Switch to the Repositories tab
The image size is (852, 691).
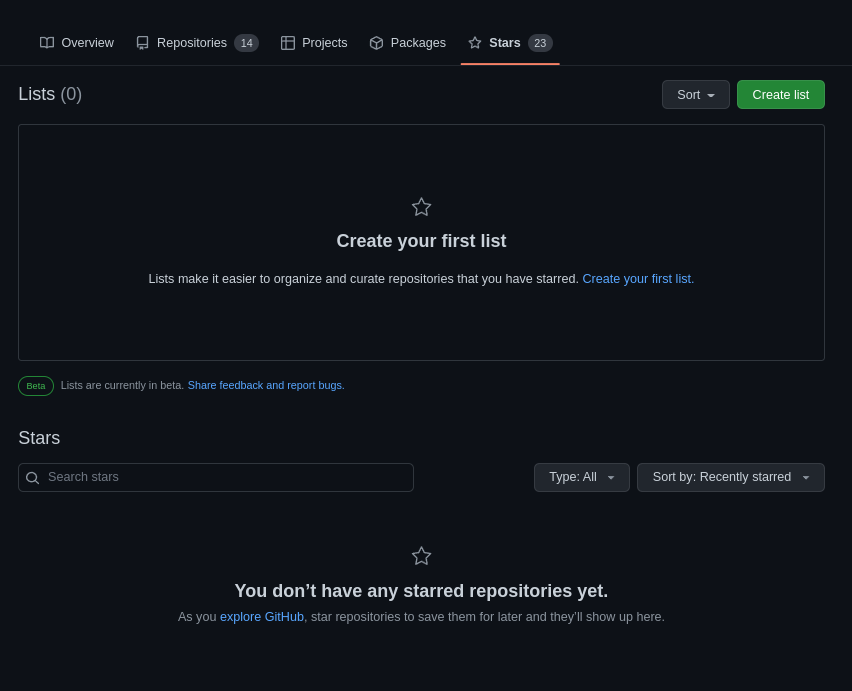tap(197, 43)
